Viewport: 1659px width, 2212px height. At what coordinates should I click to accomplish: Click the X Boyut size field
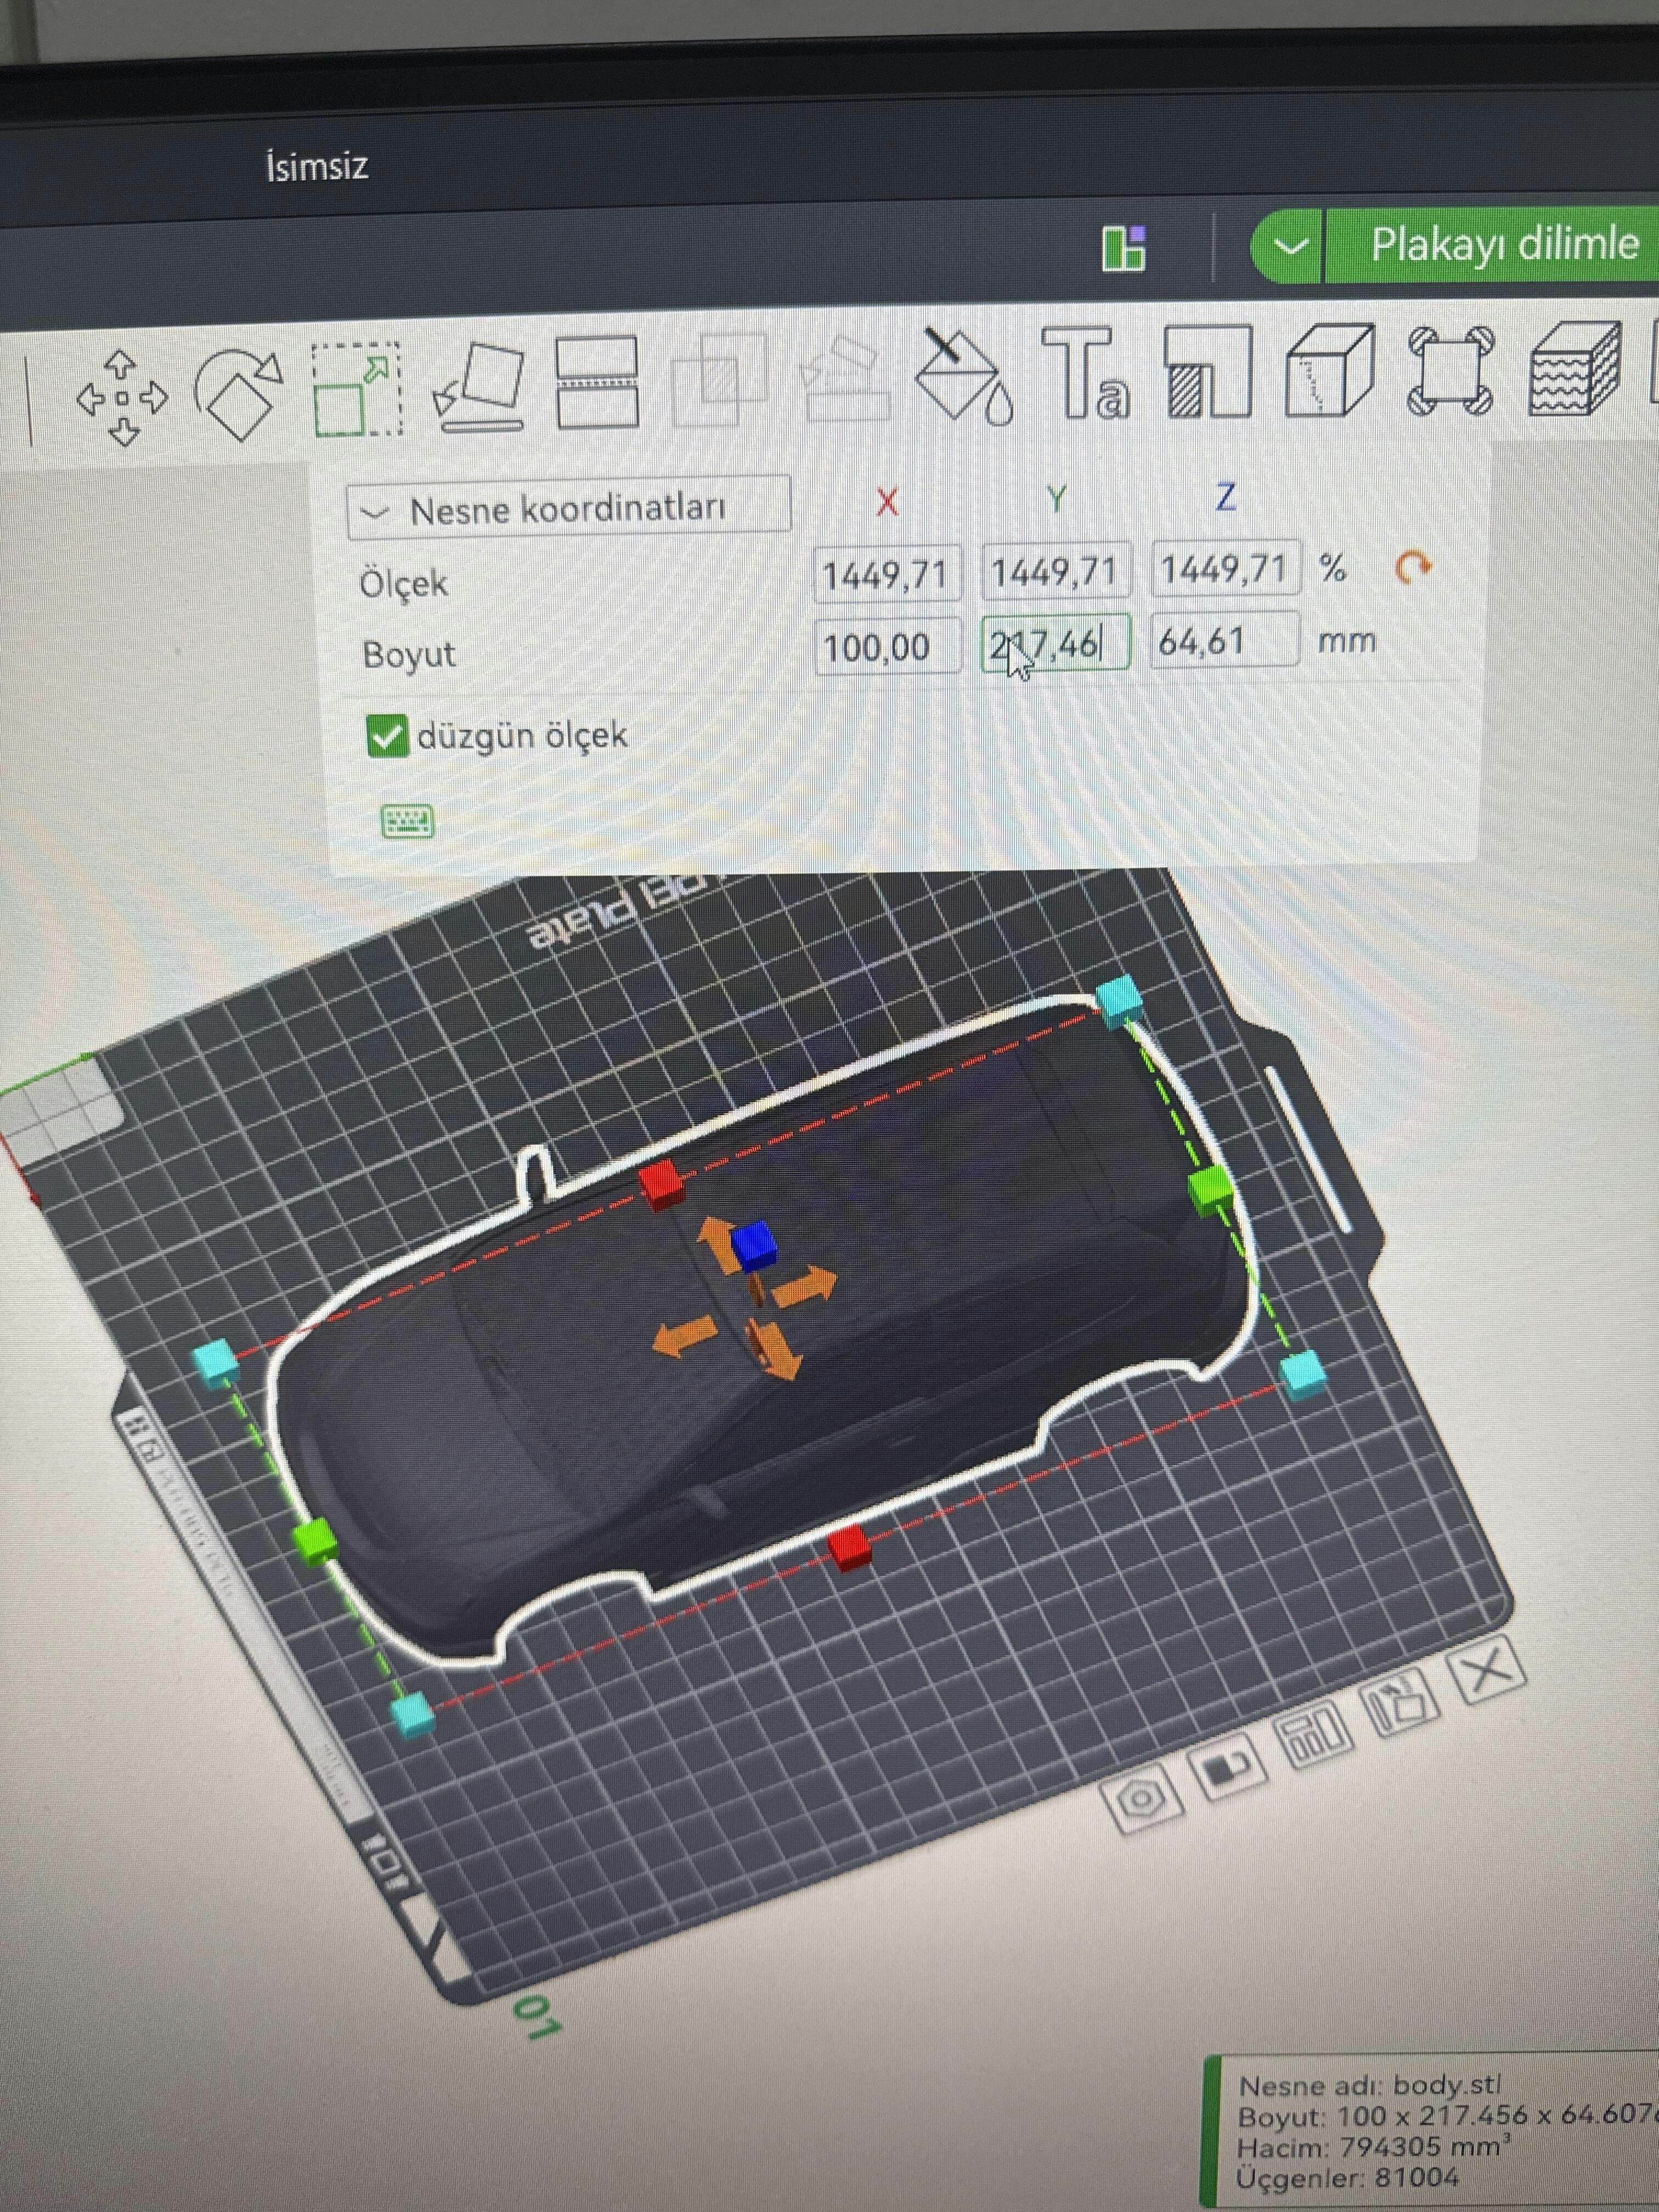click(x=887, y=647)
